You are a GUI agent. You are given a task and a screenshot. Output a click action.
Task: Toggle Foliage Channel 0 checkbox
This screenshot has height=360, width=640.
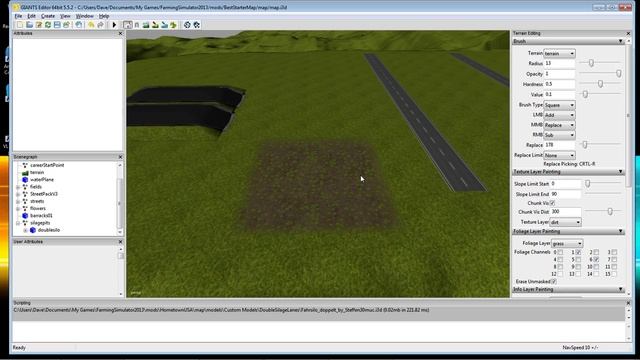[560, 252]
